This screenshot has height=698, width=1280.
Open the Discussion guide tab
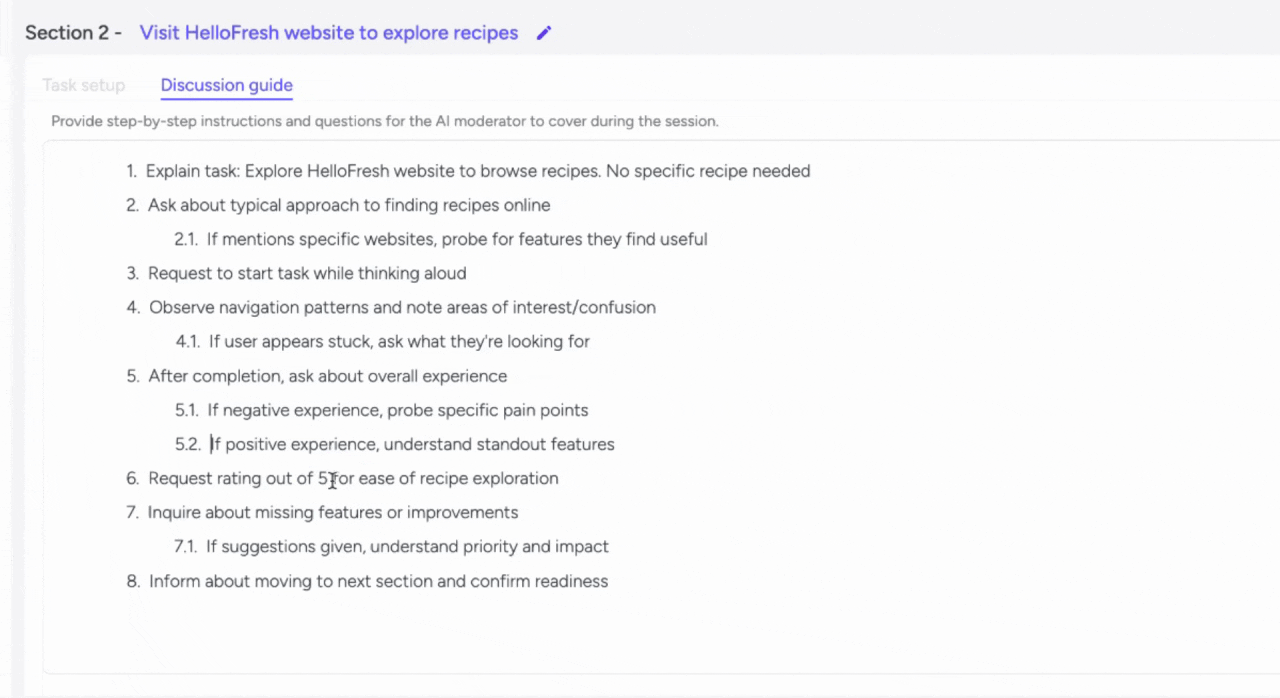[x=227, y=85]
